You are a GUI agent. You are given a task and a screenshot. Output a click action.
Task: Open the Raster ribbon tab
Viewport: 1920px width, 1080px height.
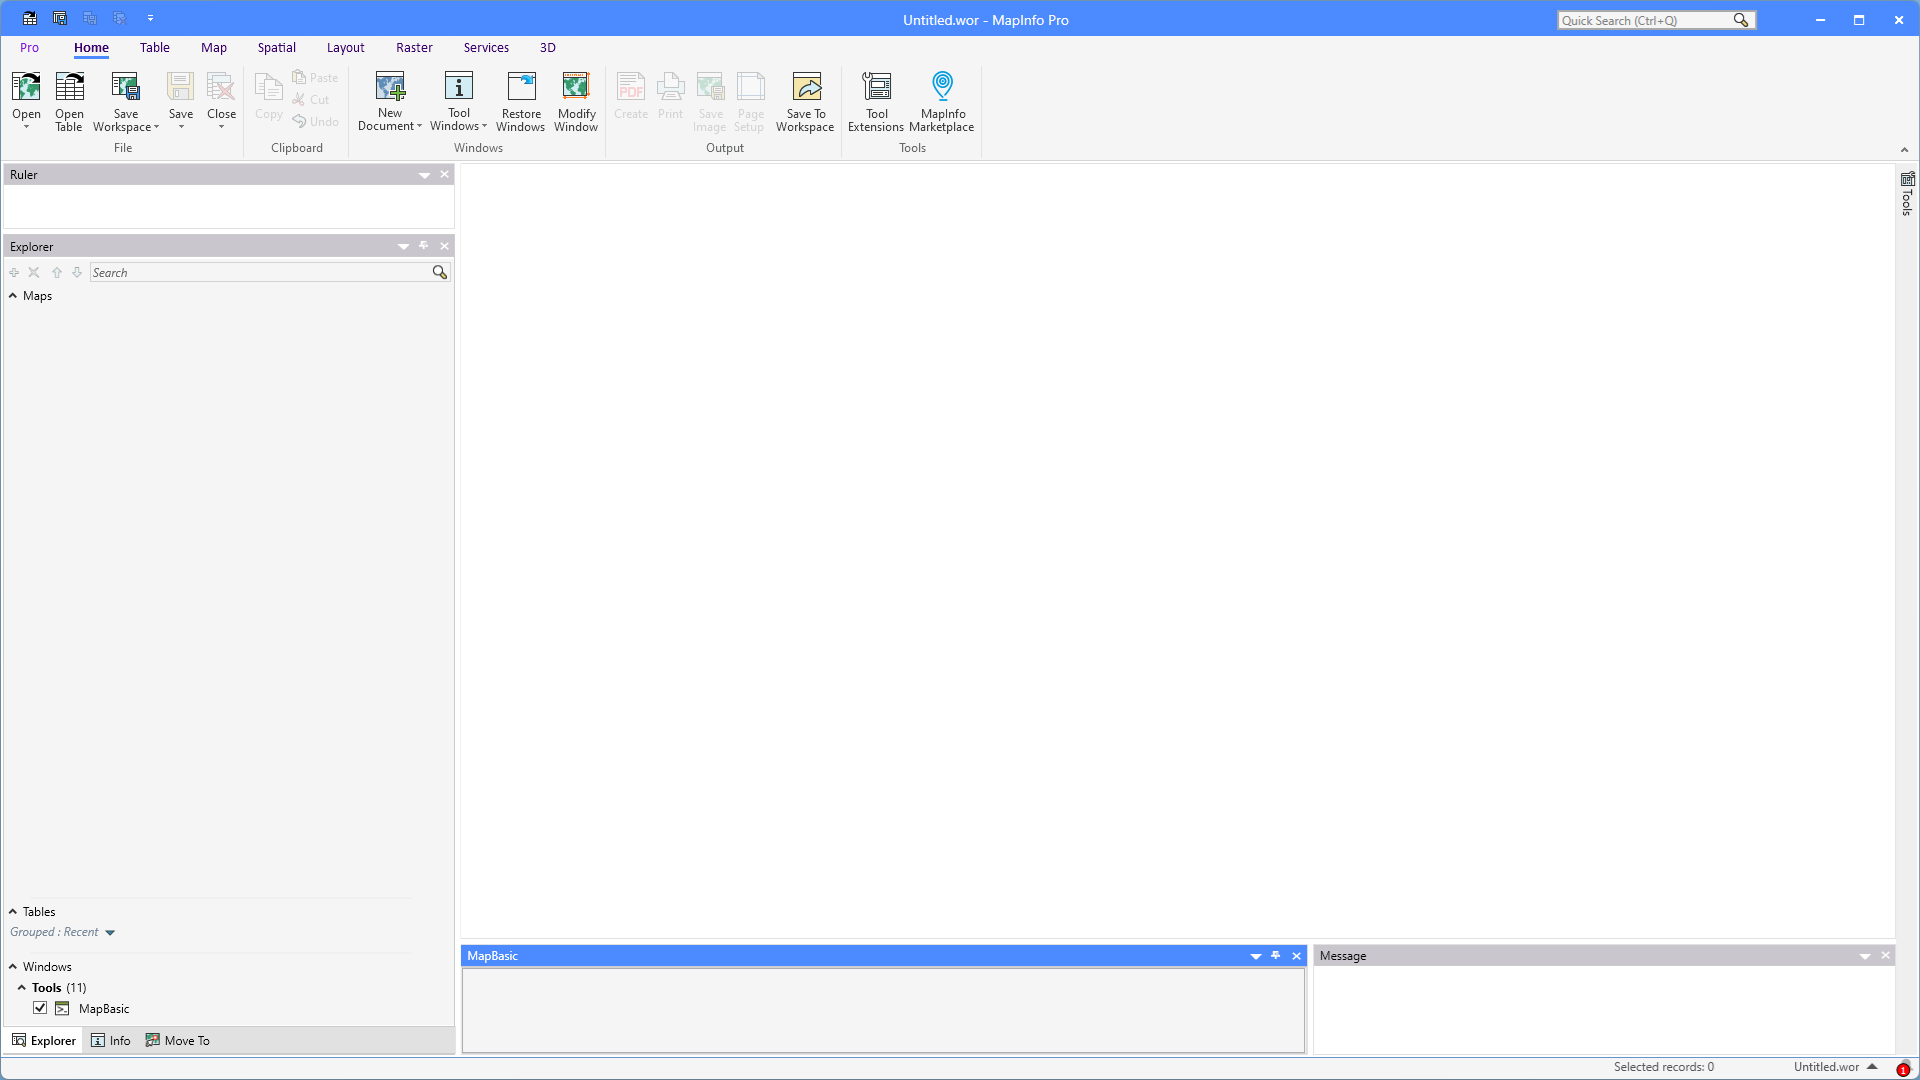pos(414,48)
